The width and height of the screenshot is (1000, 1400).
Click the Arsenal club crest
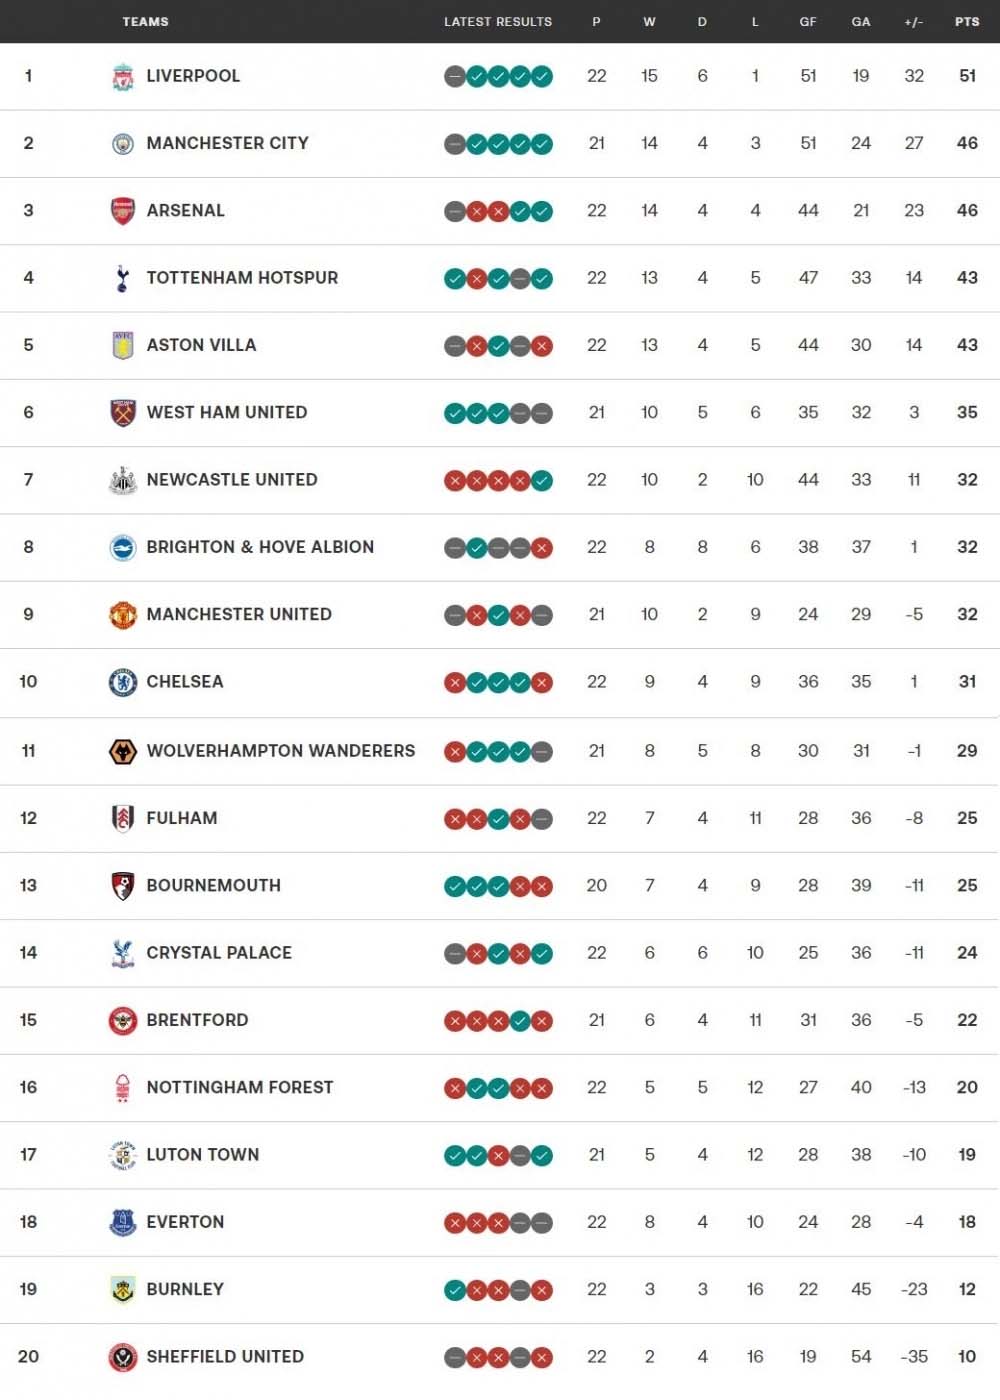(x=123, y=211)
